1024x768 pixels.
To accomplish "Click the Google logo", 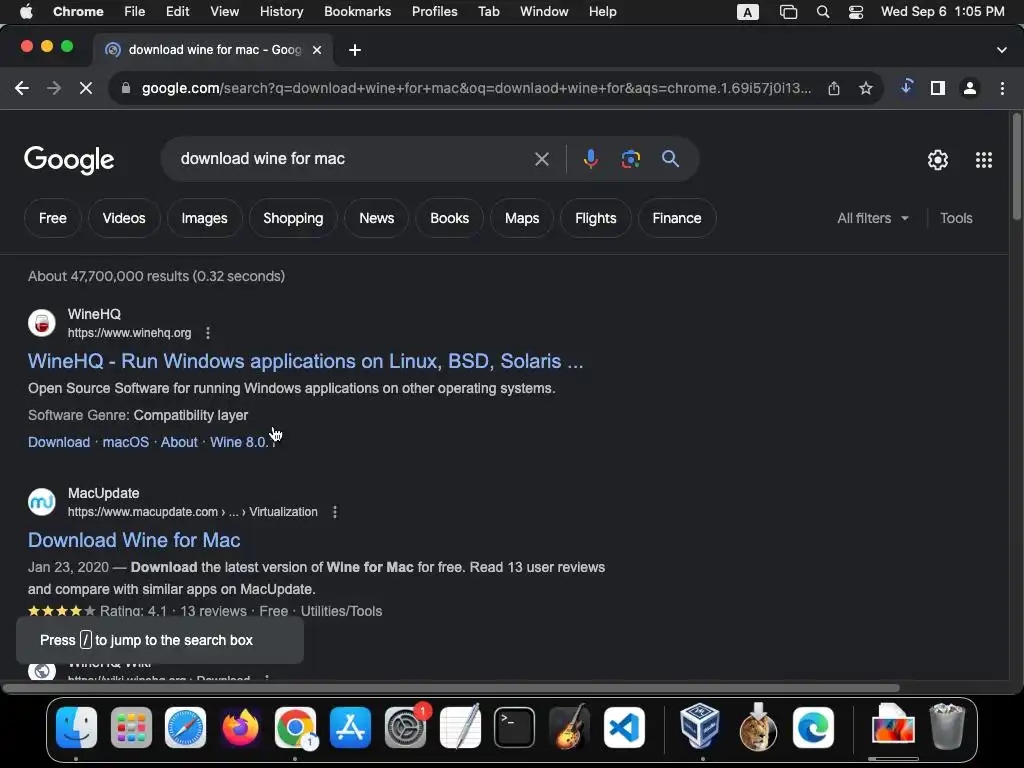I will (x=69, y=160).
